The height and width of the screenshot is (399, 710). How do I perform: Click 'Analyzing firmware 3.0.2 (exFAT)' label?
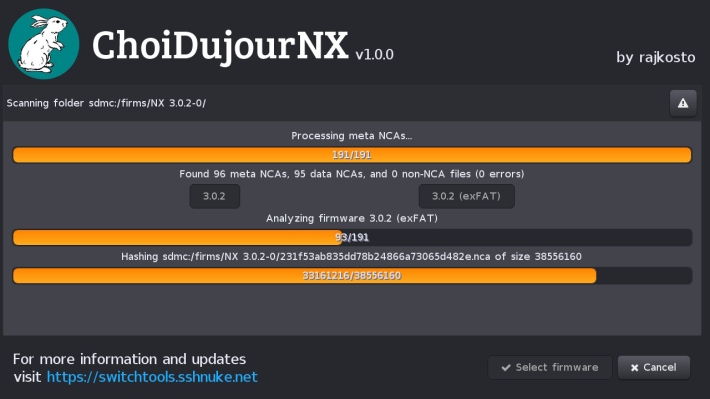[352, 218]
